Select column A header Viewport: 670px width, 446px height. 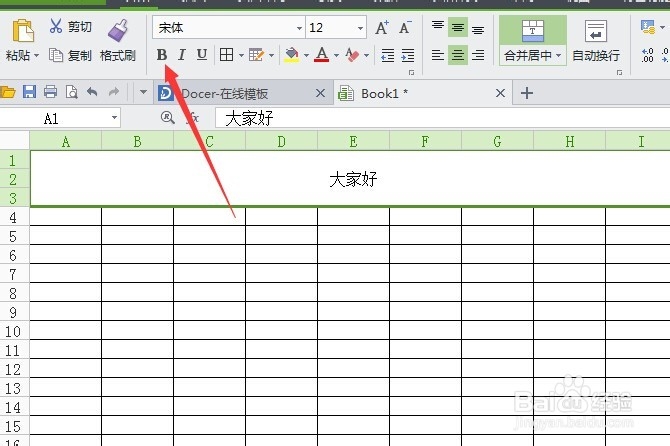click(65, 141)
